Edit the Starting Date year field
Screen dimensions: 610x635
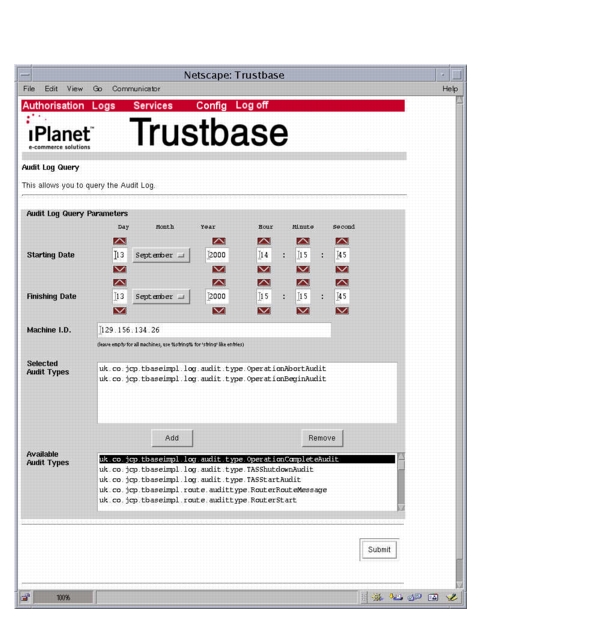pos(217,255)
